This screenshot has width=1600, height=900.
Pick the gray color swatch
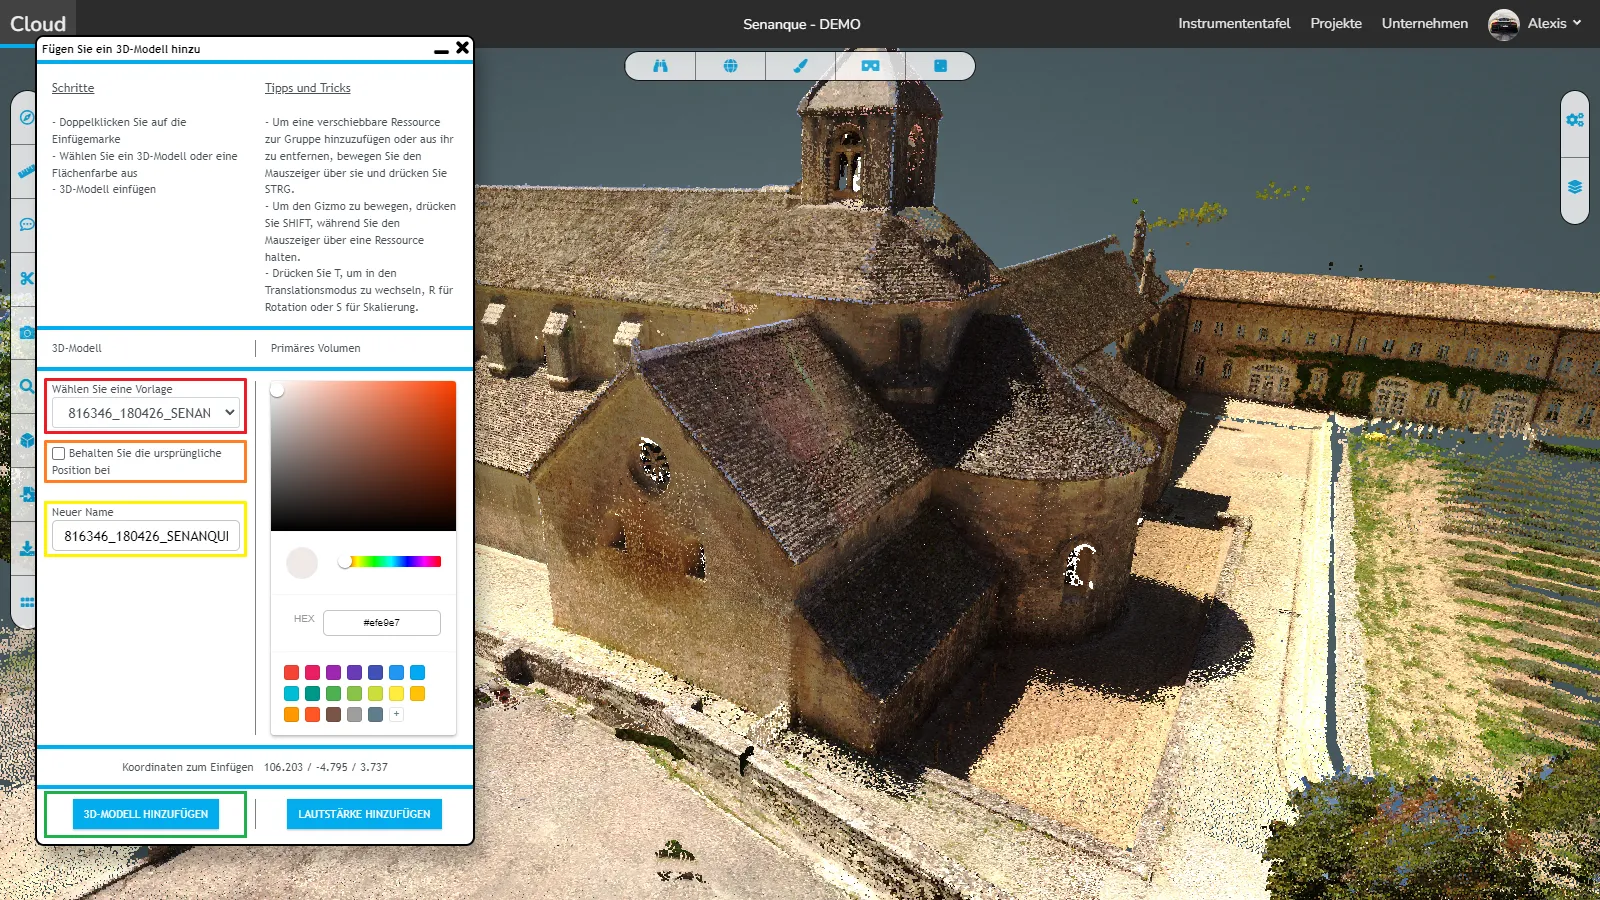354,714
